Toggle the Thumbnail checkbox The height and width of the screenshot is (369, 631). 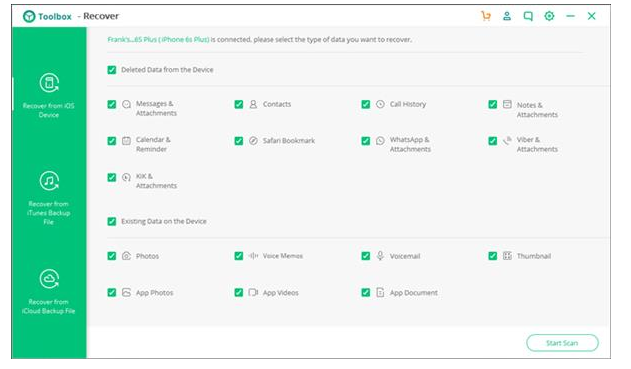(493, 256)
